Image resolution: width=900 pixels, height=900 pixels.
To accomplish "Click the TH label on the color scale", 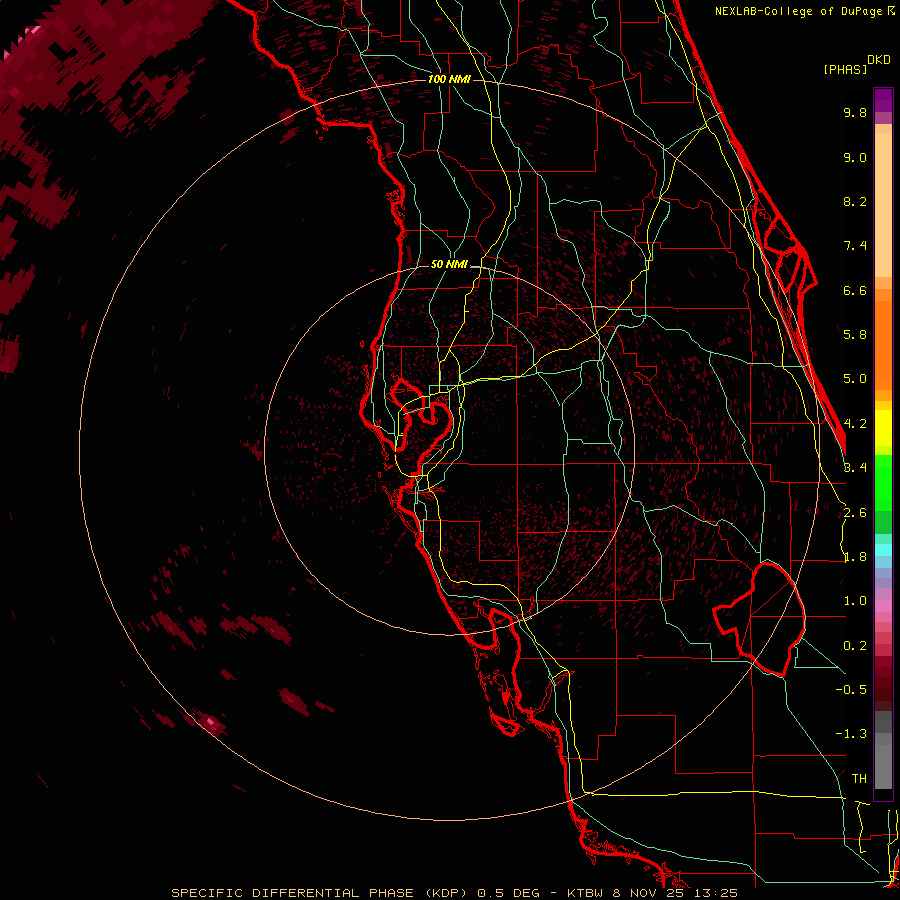I will [859, 779].
